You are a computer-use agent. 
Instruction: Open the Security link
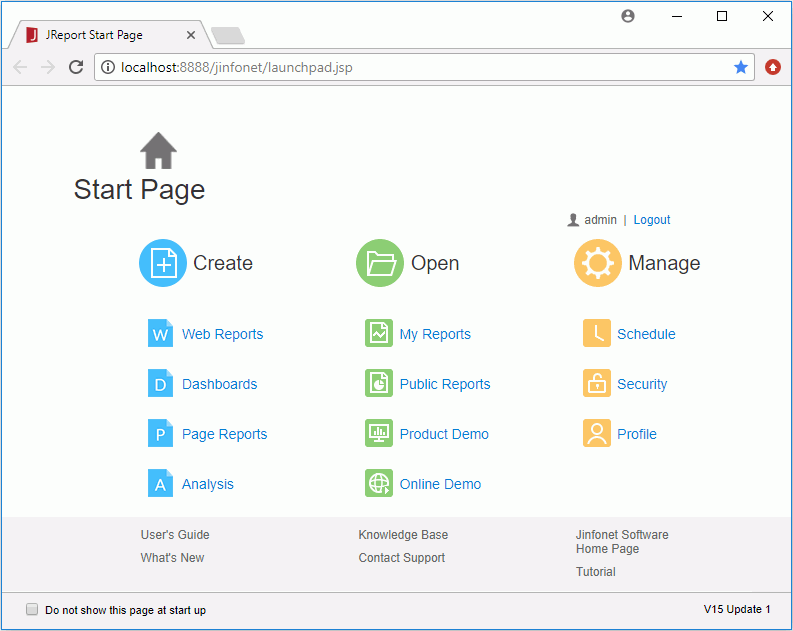[642, 384]
